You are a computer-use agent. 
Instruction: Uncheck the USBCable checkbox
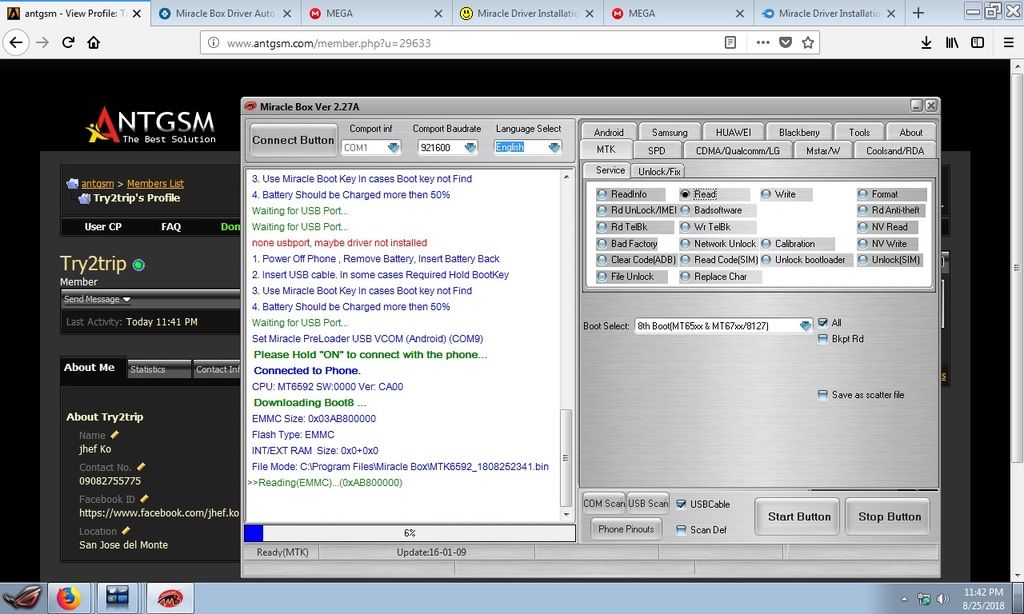click(681, 504)
